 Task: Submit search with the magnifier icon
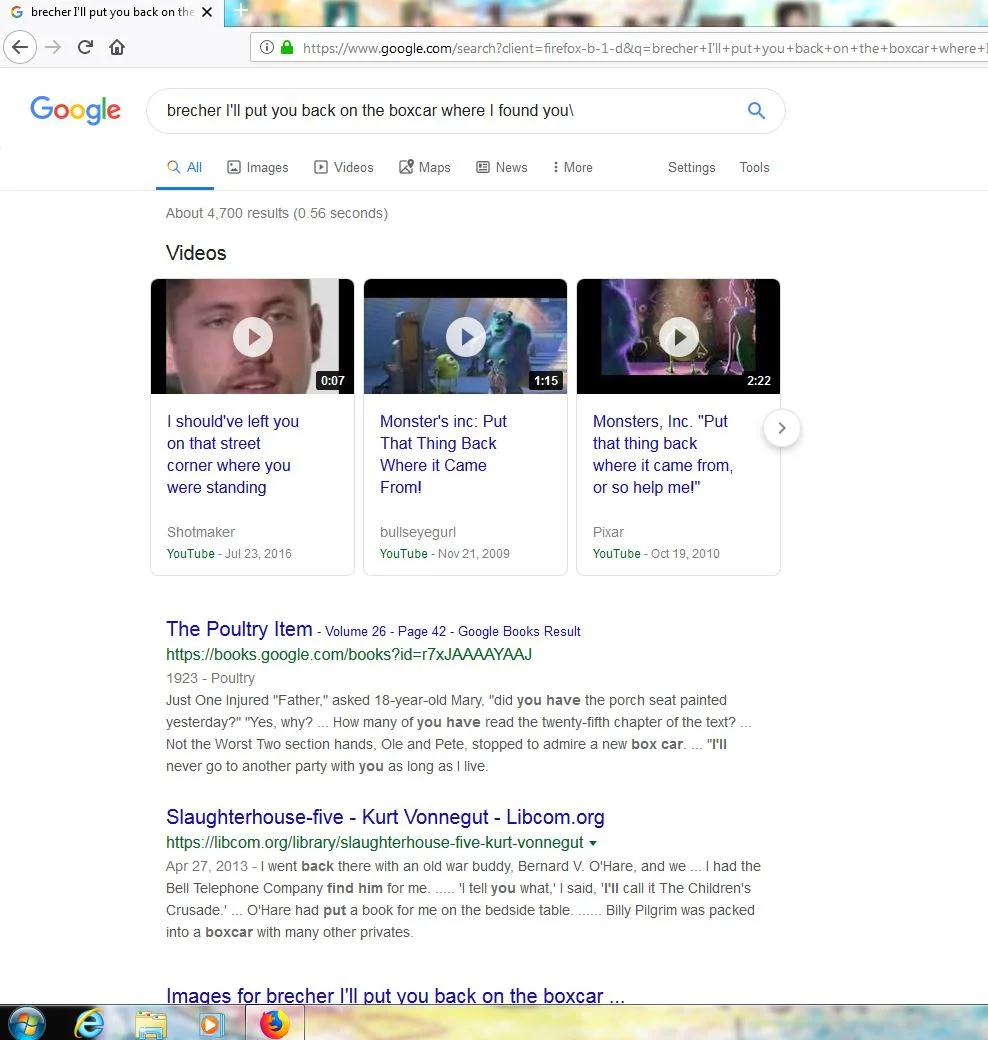coord(756,110)
